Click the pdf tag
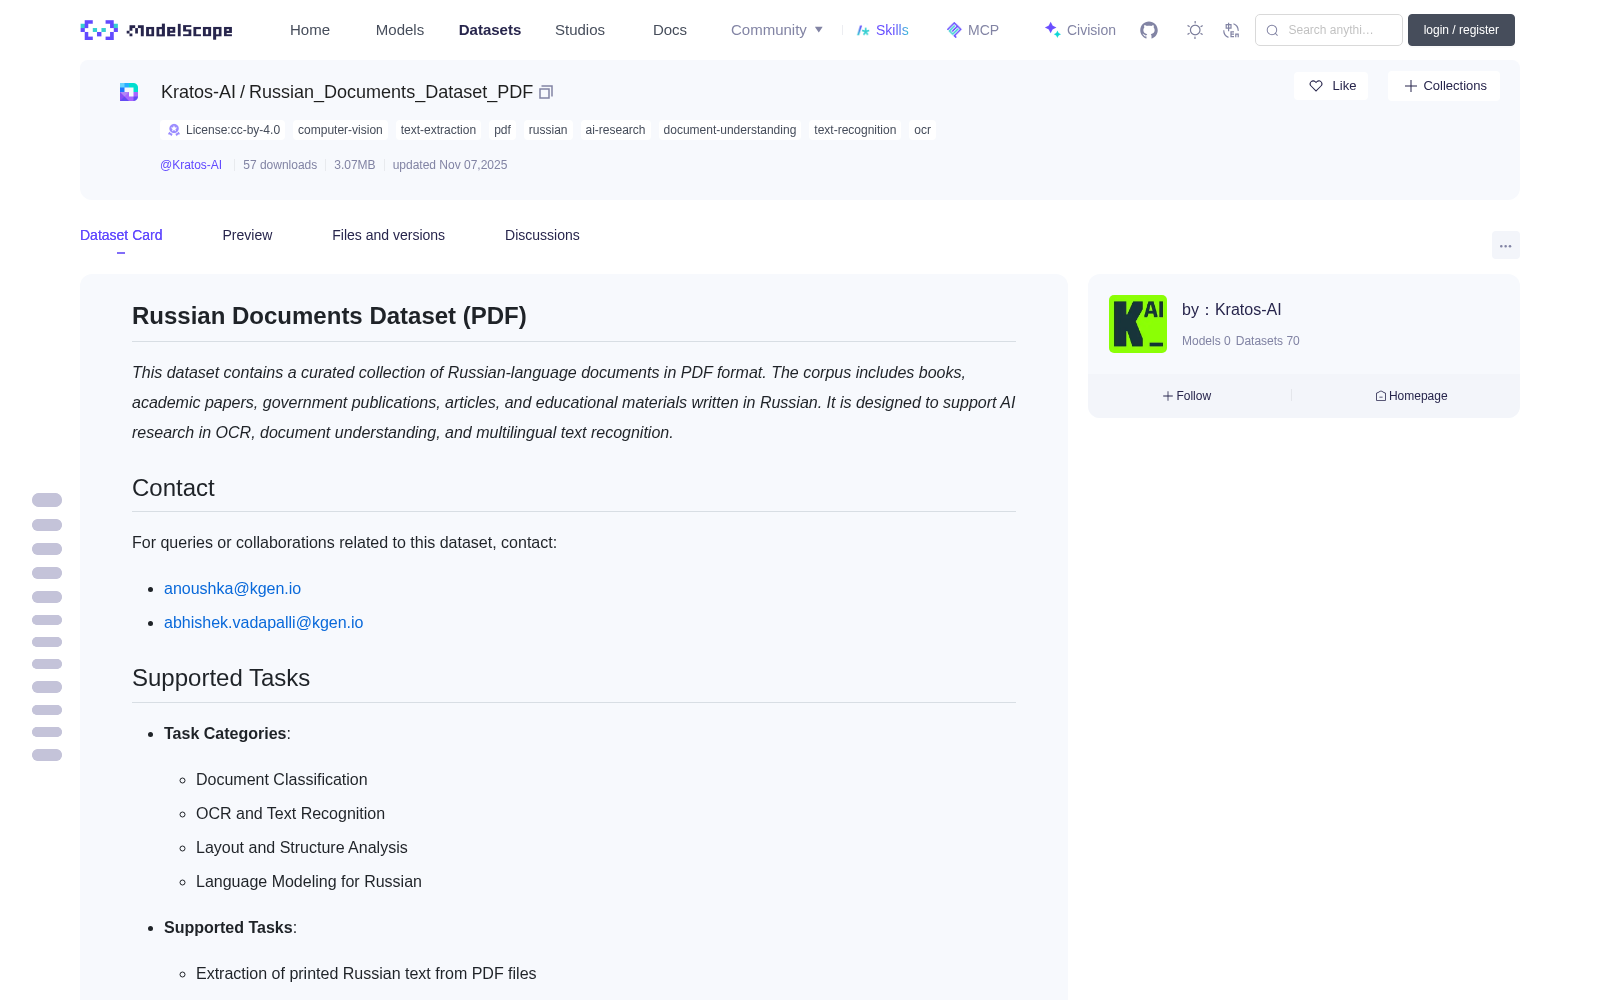1600x1000 pixels. tap(502, 130)
